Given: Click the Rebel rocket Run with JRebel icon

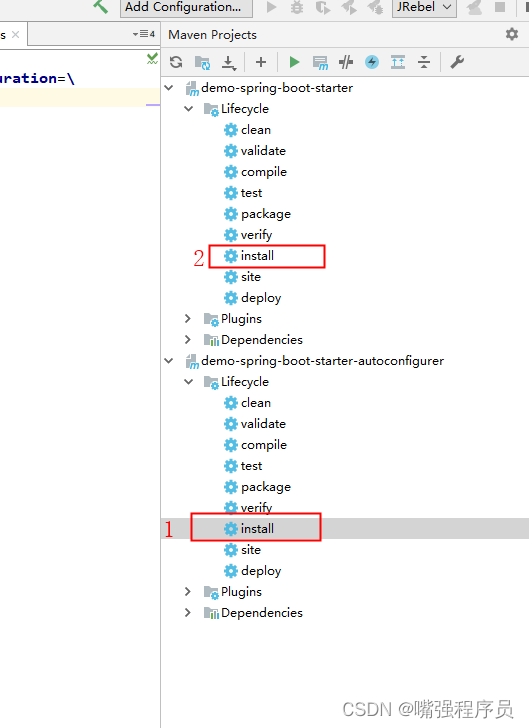Looking at the screenshot, I should (x=348, y=7).
